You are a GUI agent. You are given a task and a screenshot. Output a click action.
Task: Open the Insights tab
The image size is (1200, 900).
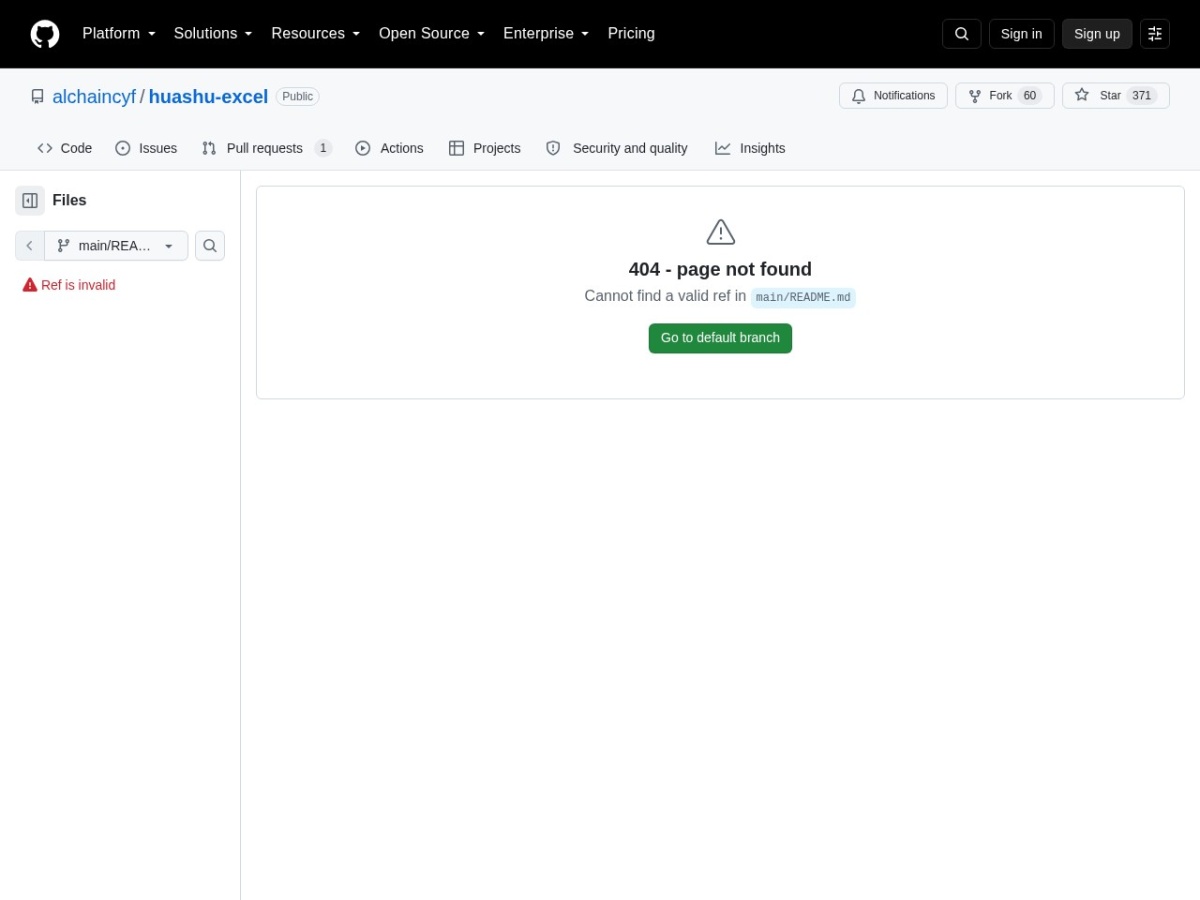[750, 148]
